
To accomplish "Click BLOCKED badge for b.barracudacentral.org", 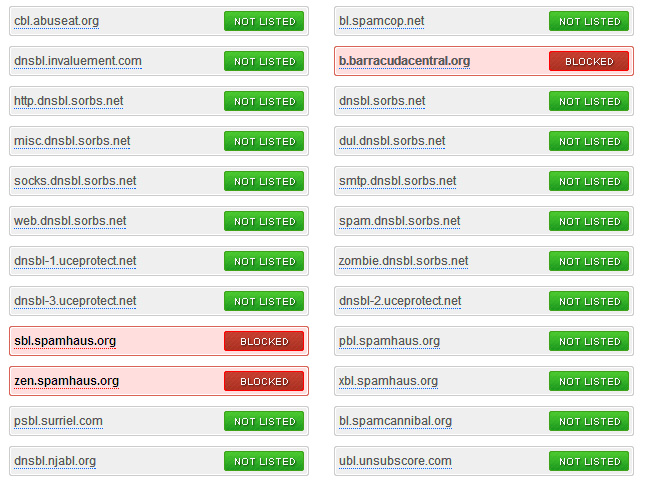I will [589, 61].
